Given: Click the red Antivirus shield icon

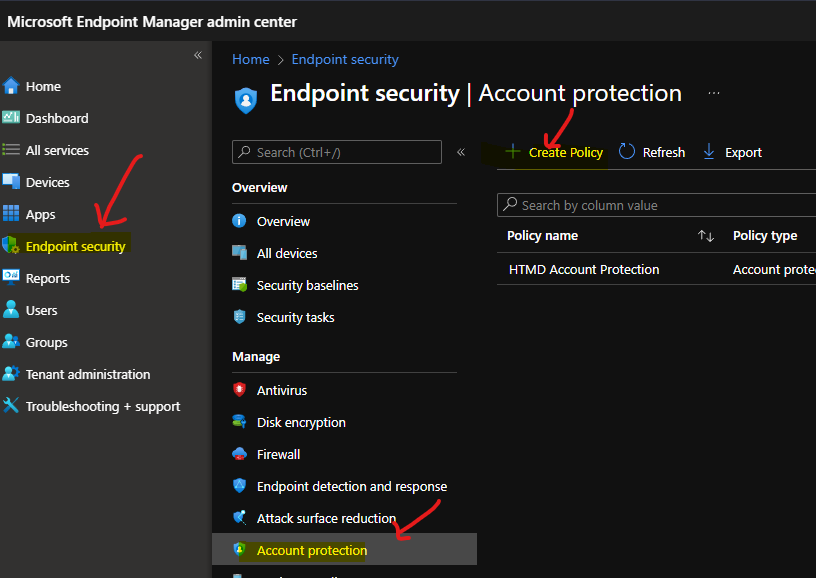Looking at the screenshot, I should 239,390.
